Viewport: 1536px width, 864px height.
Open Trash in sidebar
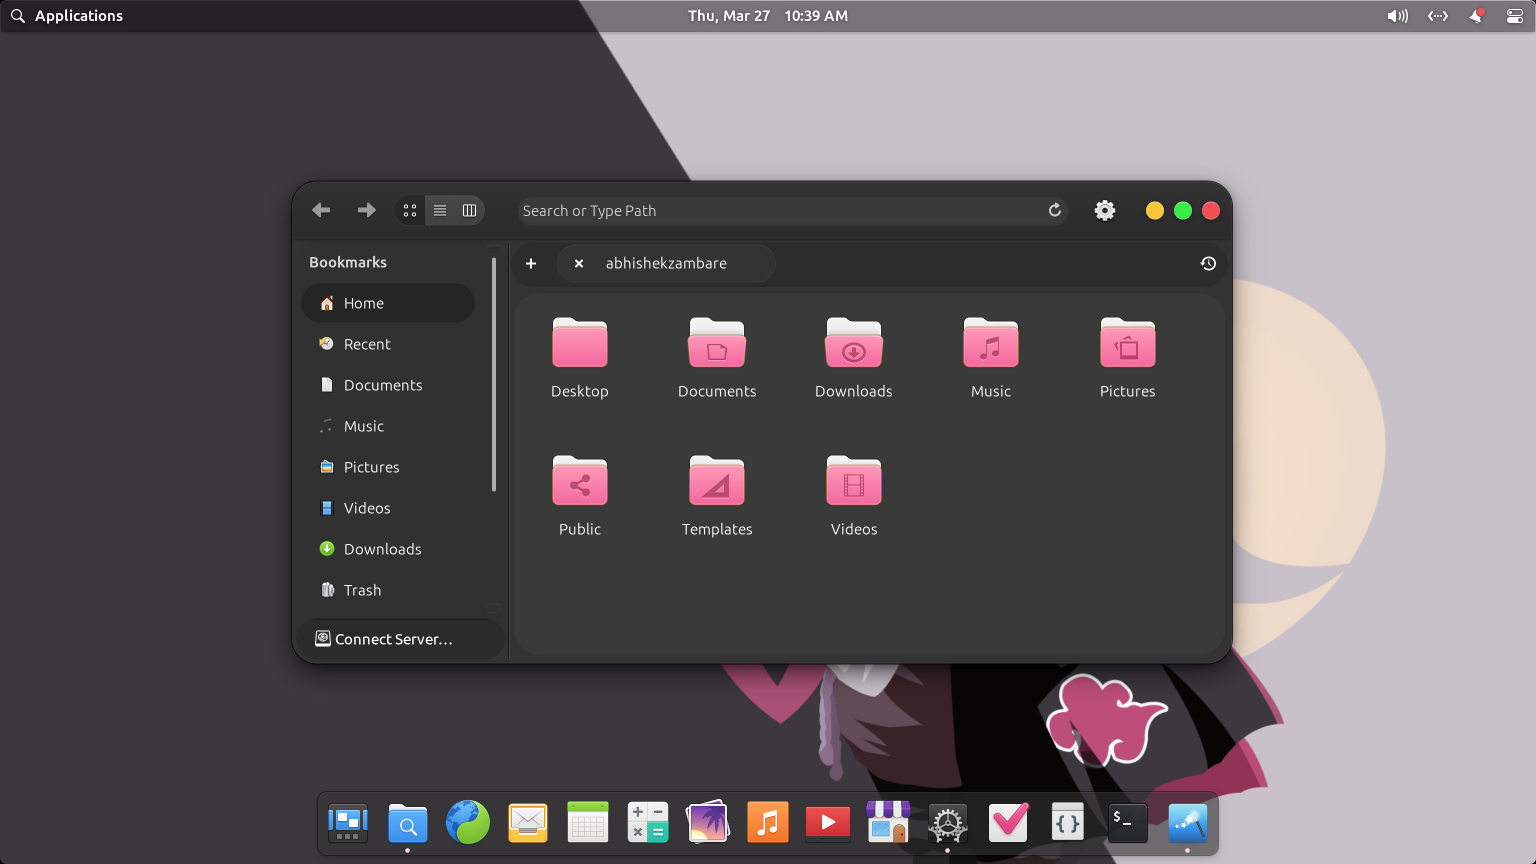tap(388, 590)
